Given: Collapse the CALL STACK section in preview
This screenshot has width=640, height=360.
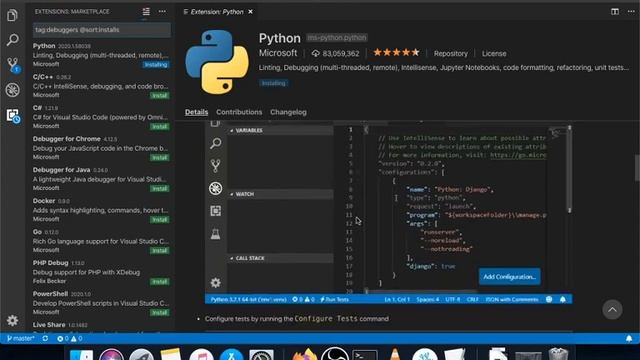Looking at the screenshot, I should pos(280,258).
